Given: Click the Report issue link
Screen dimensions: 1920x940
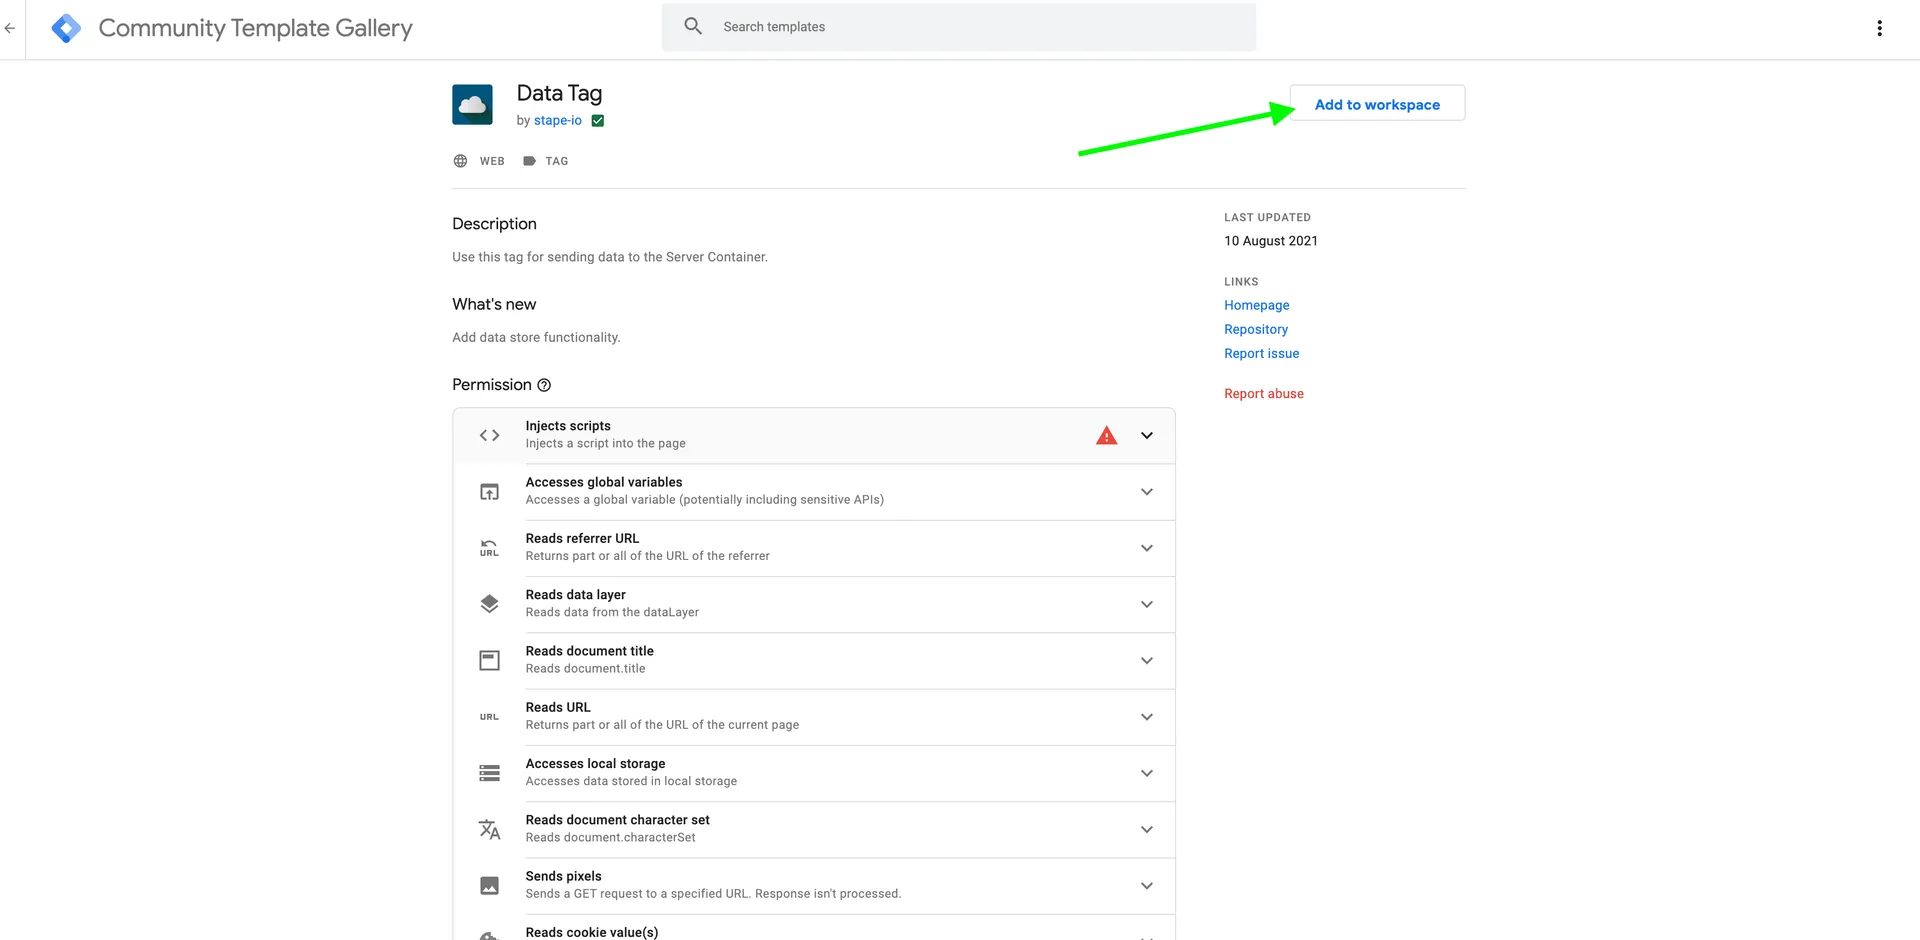Looking at the screenshot, I should click(1261, 353).
